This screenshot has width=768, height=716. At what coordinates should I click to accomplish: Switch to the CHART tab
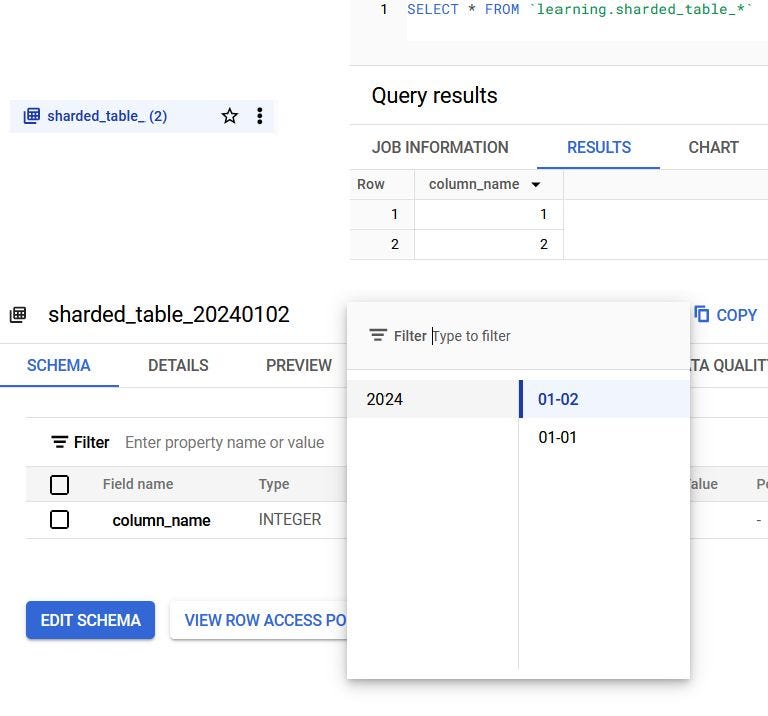(713, 147)
